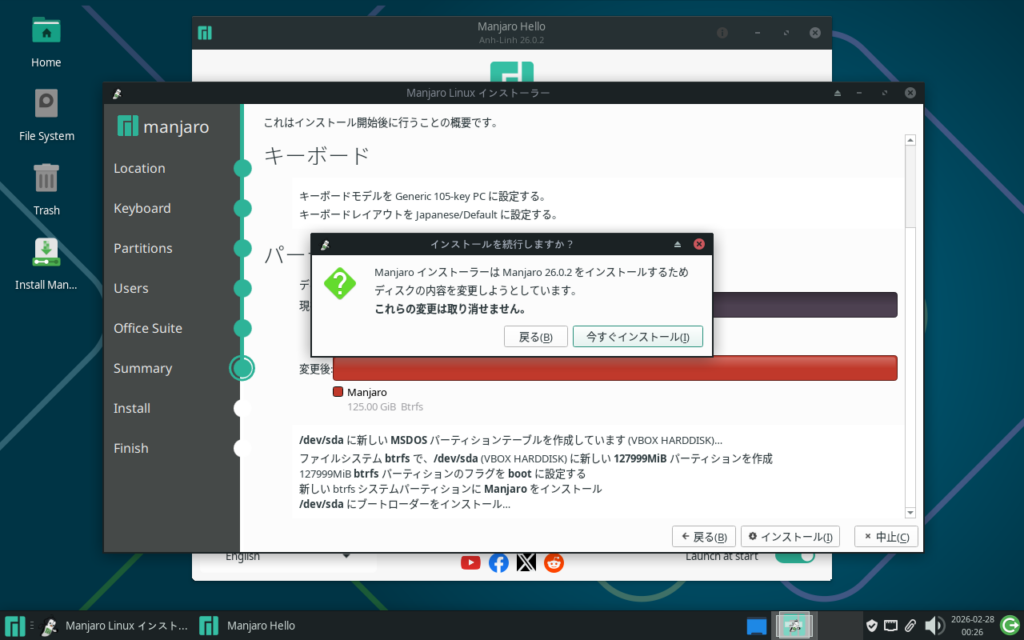The width and height of the screenshot is (1024, 640).
Task: Click the 今すぐインストール button
Action: coord(637,337)
